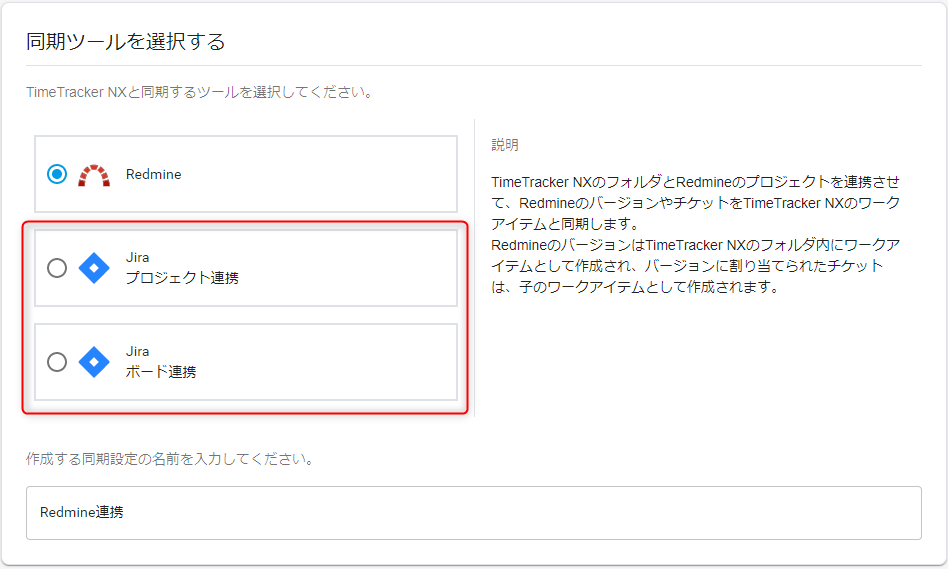Image resolution: width=948 pixels, height=569 pixels.
Task: Click the Jira icon beside ボード連携
Action: [94, 362]
